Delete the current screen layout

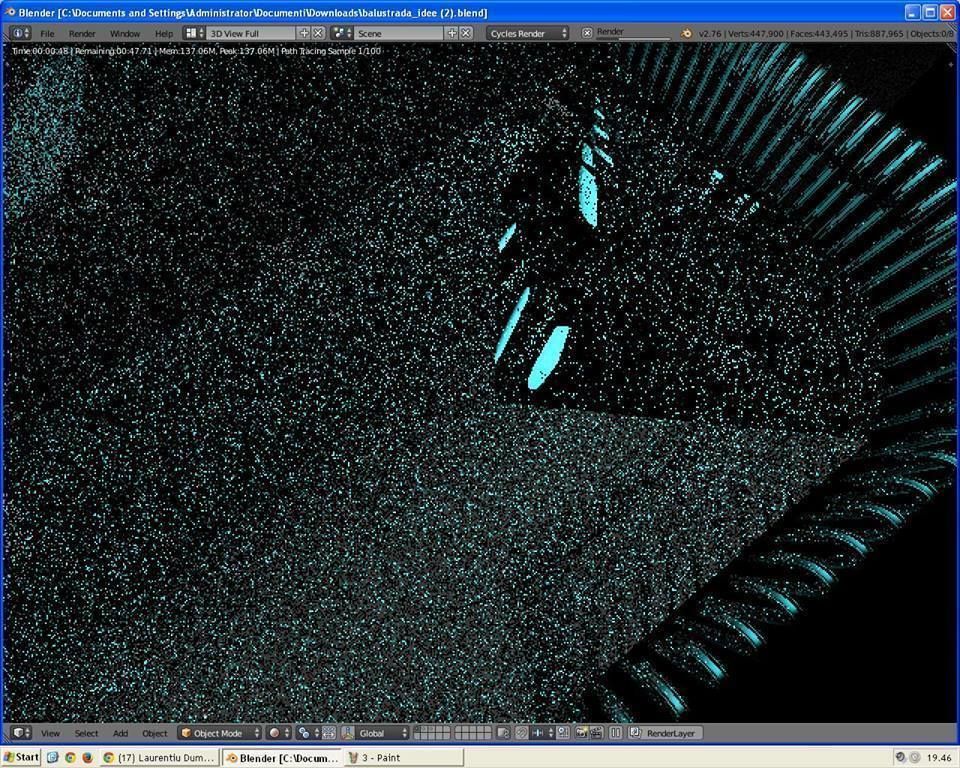[x=318, y=33]
